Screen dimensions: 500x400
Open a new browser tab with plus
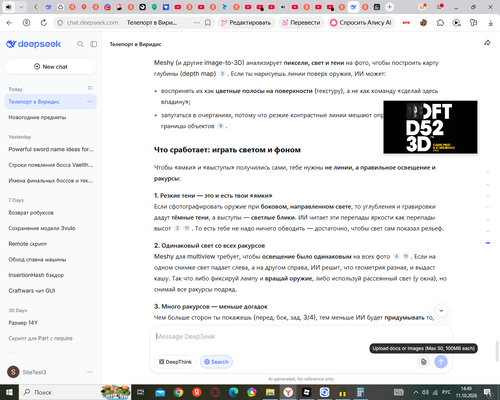coord(389,7)
